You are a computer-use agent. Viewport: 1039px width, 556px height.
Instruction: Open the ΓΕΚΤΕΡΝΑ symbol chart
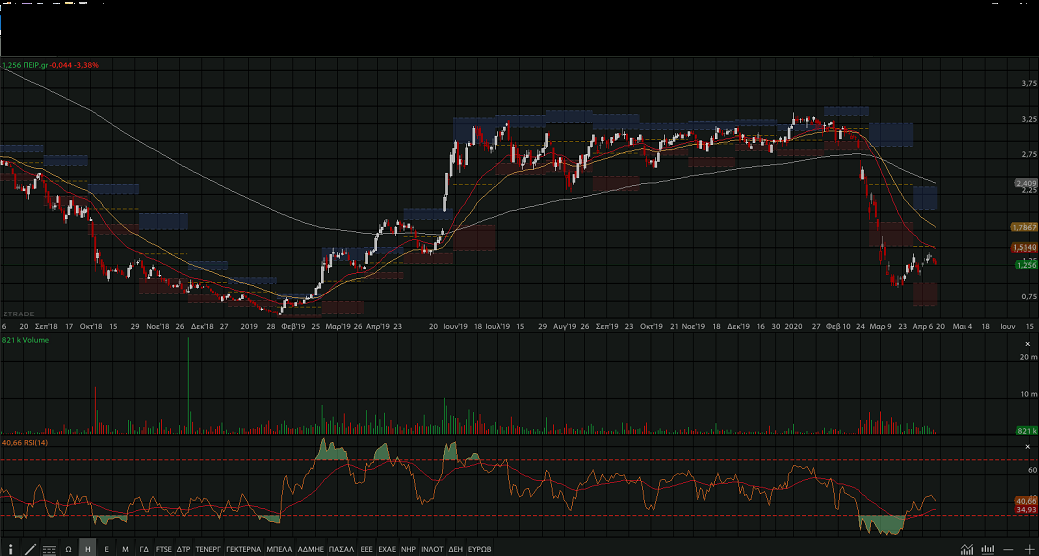(x=243, y=549)
